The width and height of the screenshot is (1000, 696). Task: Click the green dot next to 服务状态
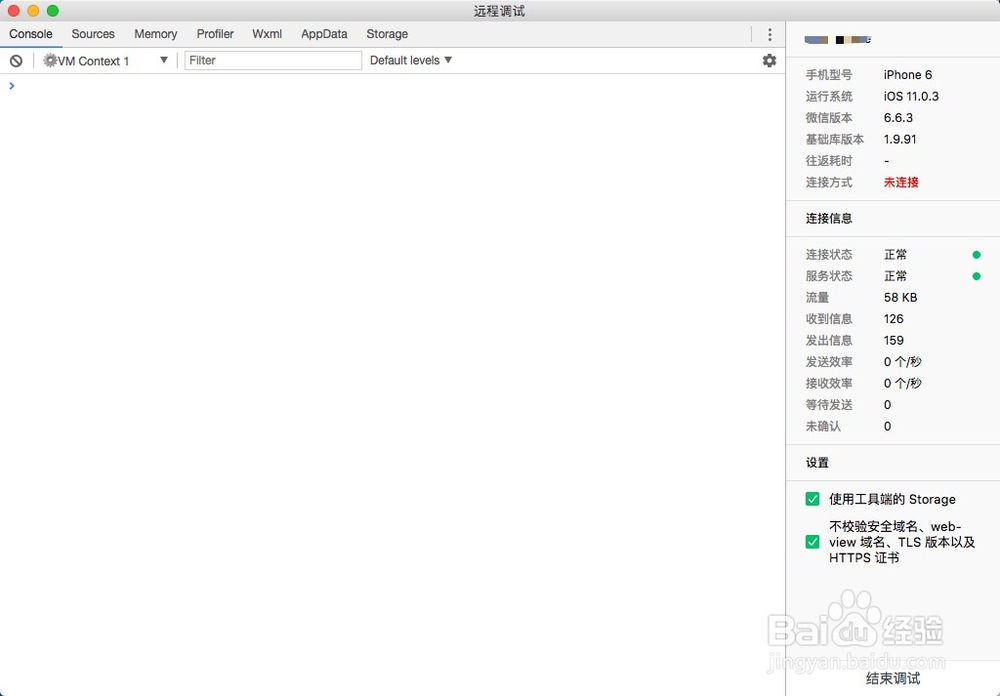[x=976, y=276]
